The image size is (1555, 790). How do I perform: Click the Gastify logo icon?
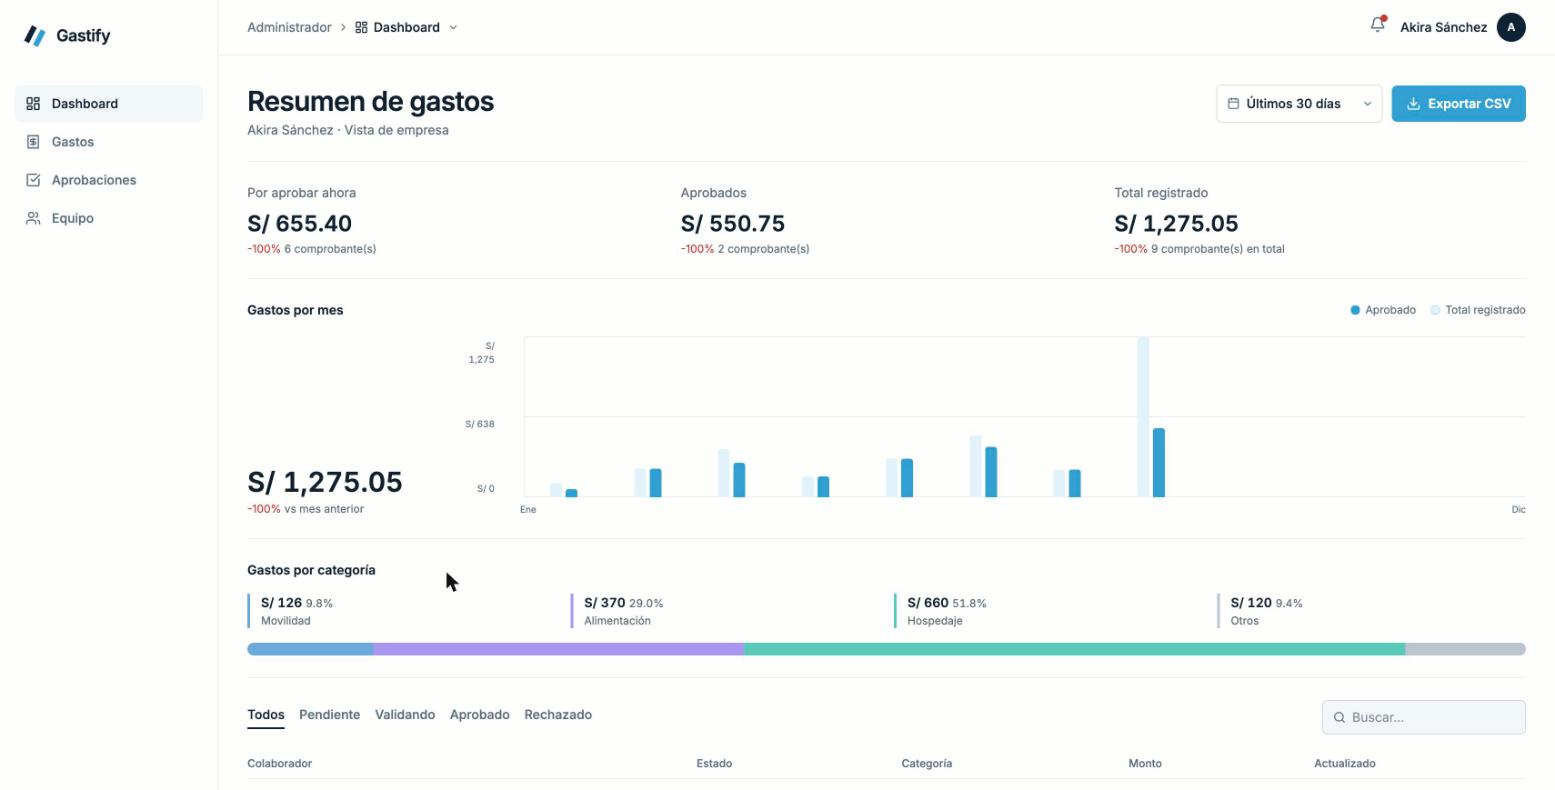(x=35, y=36)
